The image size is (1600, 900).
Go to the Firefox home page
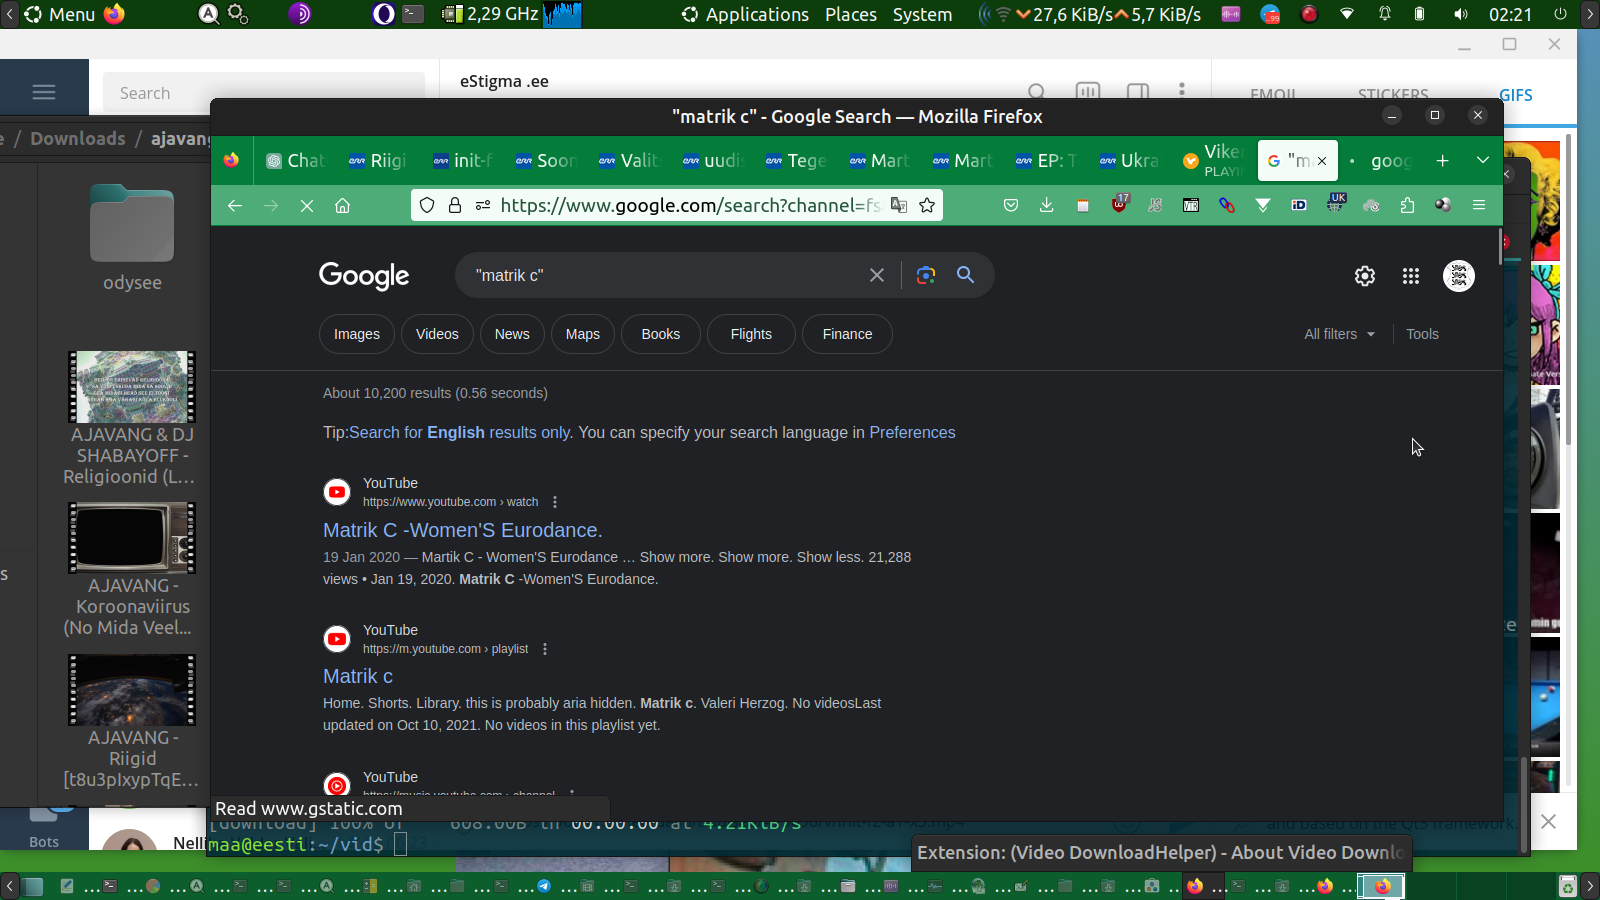click(x=342, y=205)
